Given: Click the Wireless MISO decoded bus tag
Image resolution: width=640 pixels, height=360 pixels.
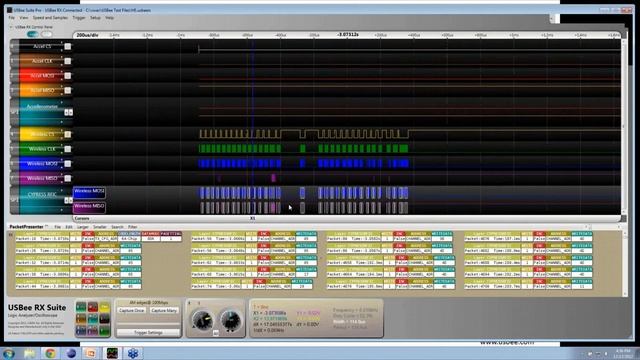Looking at the screenshot, I should tap(89, 208).
